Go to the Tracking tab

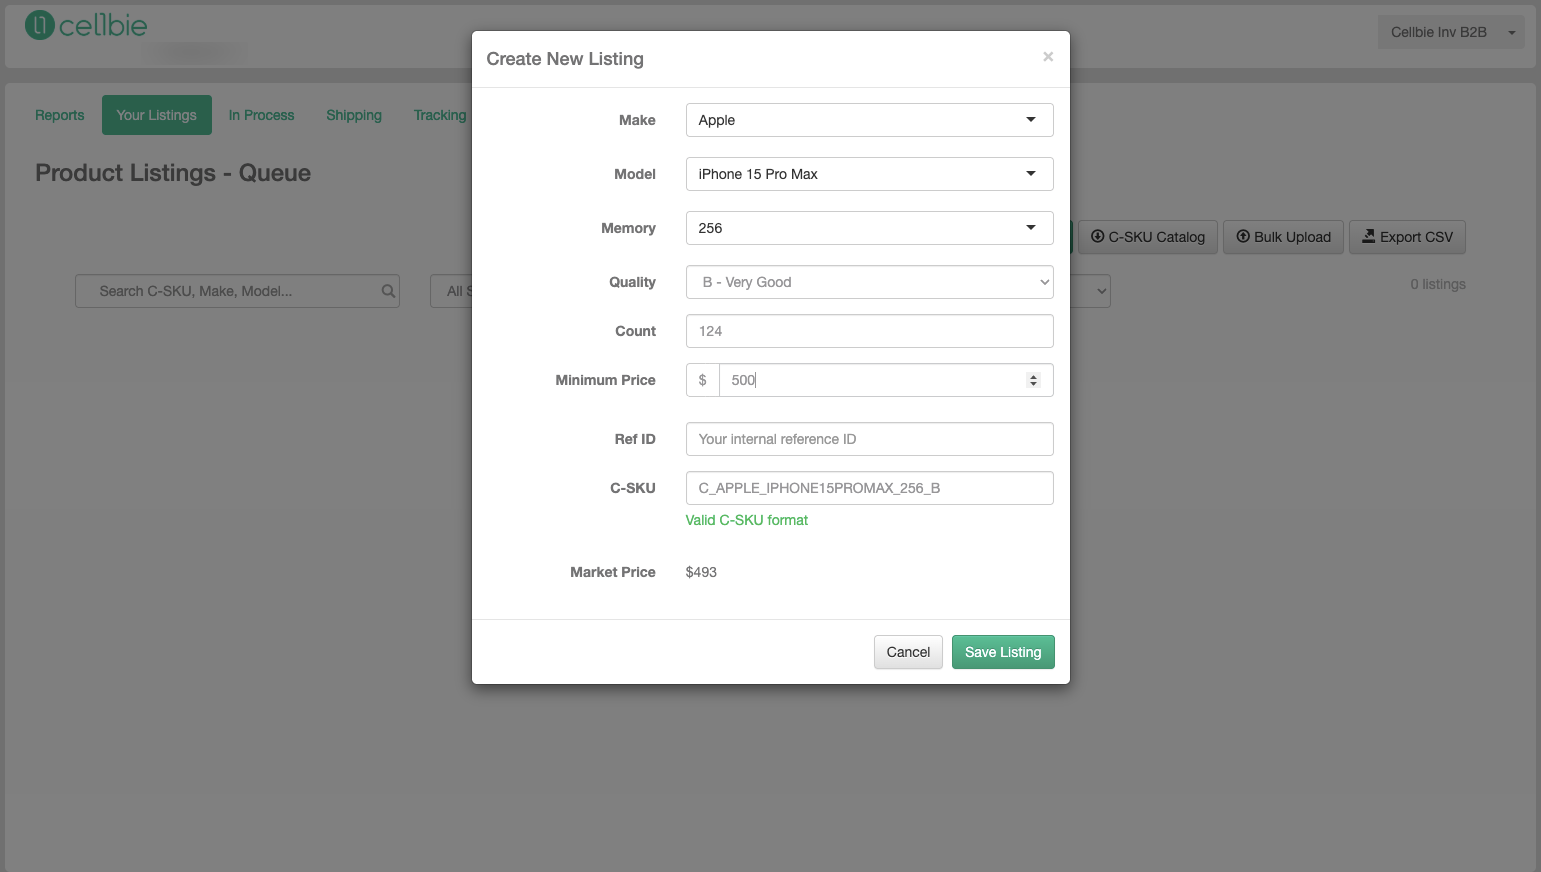tap(440, 115)
